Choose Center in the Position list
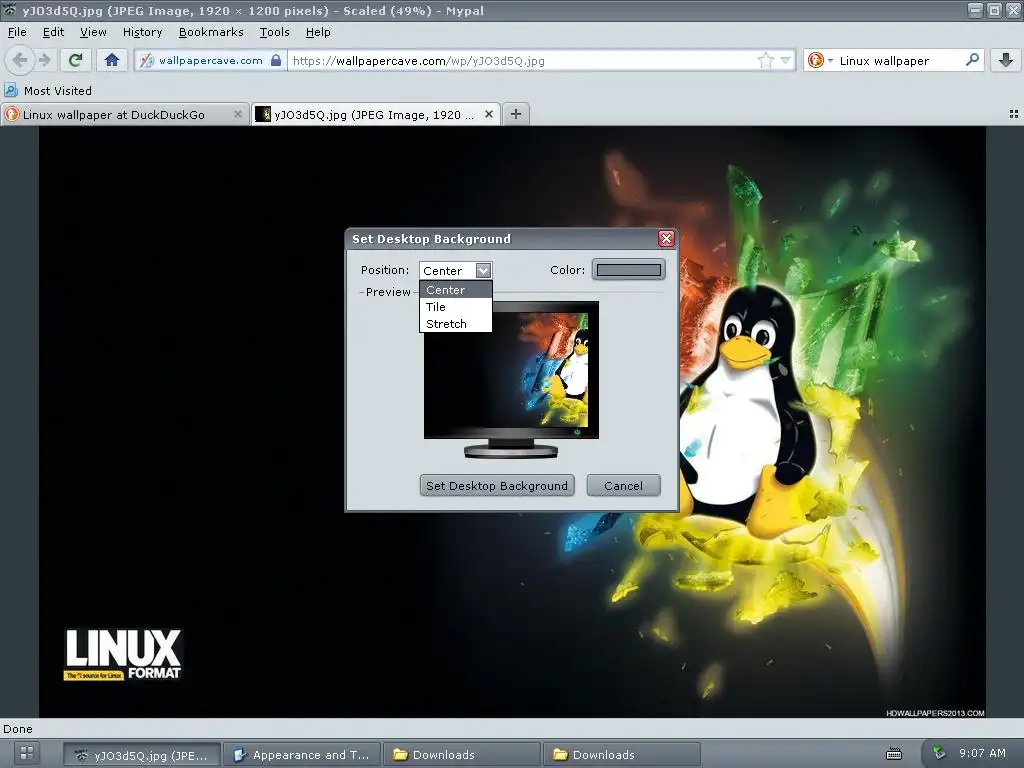 pyautogui.click(x=455, y=290)
